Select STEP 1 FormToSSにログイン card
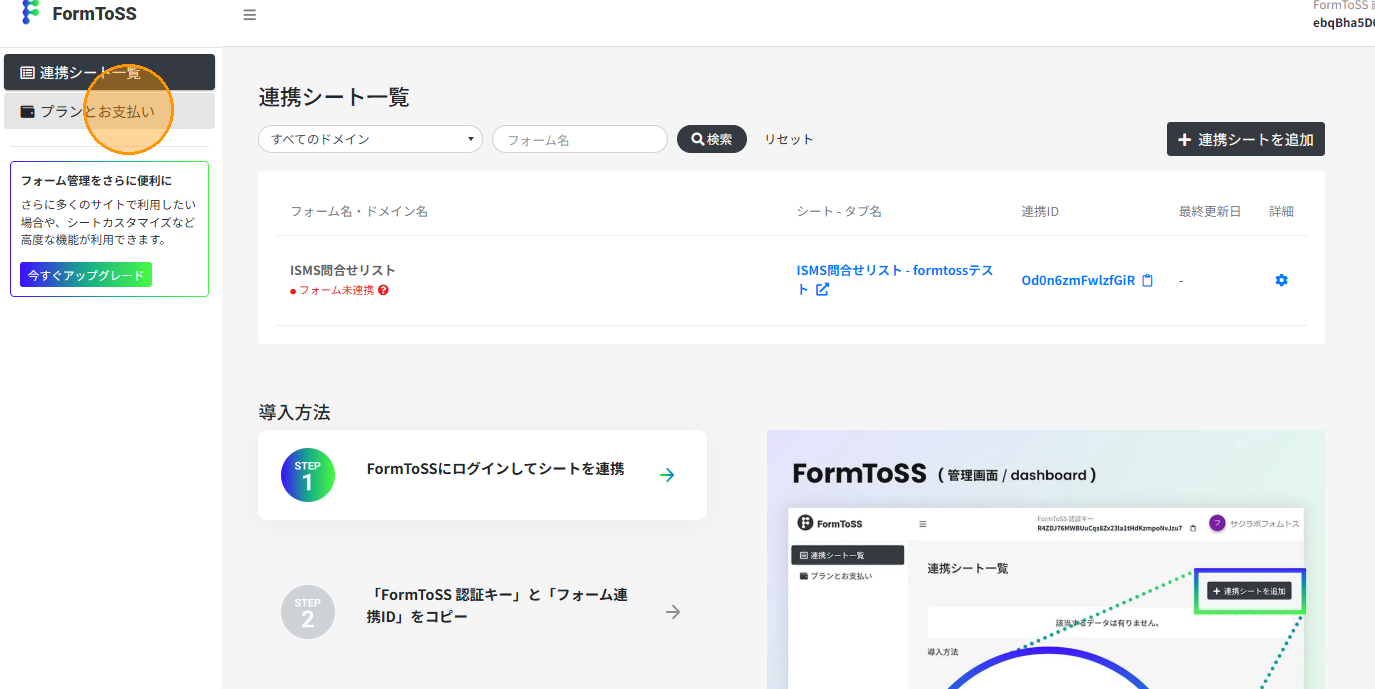This screenshot has width=1375, height=689. pyautogui.click(x=482, y=475)
